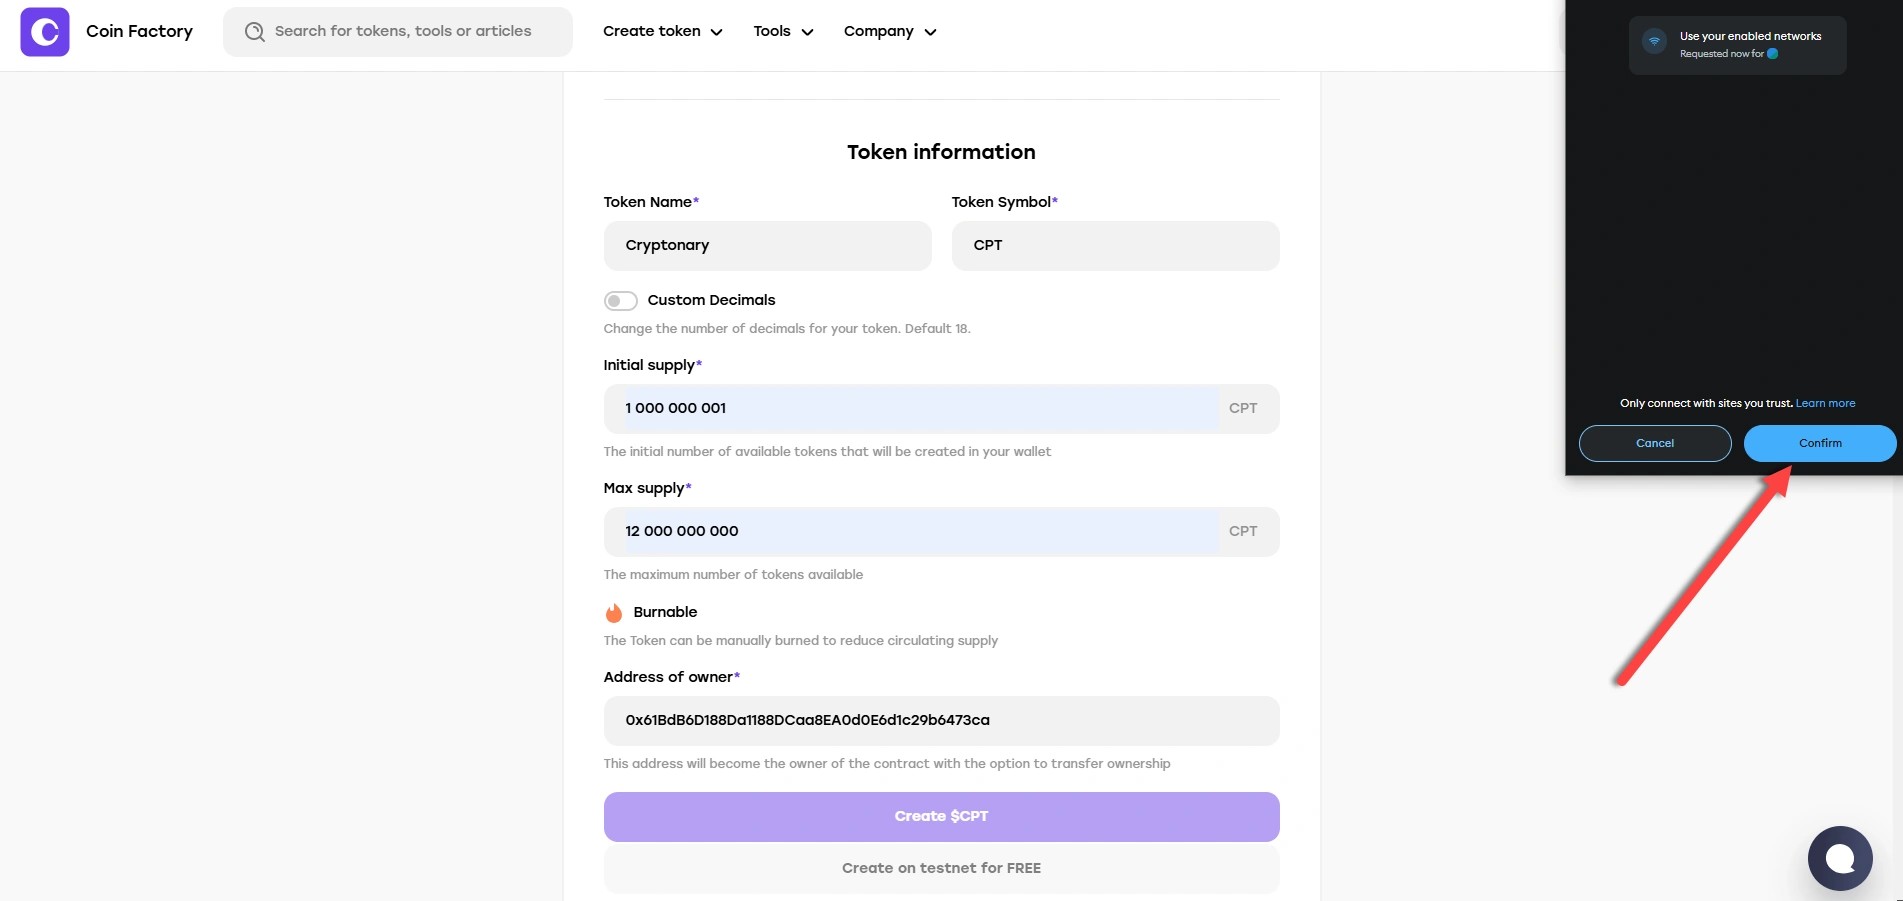Choose Create on testnet for FREE
This screenshot has width=1903, height=901.
[941, 868]
